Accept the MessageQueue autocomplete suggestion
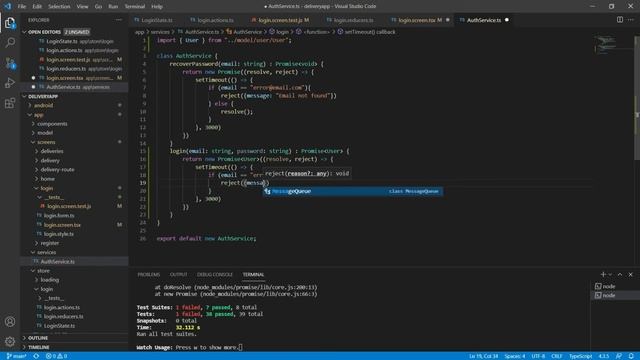Image resolution: width=640 pixels, height=360 pixels. pyautogui.click(x=353, y=191)
